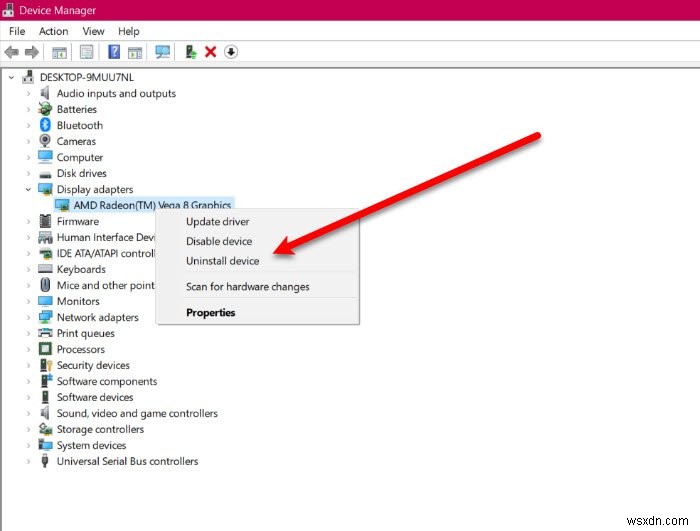Click the Back arrow toolbar icon
The height and width of the screenshot is (531, 700).
point(12,52)
